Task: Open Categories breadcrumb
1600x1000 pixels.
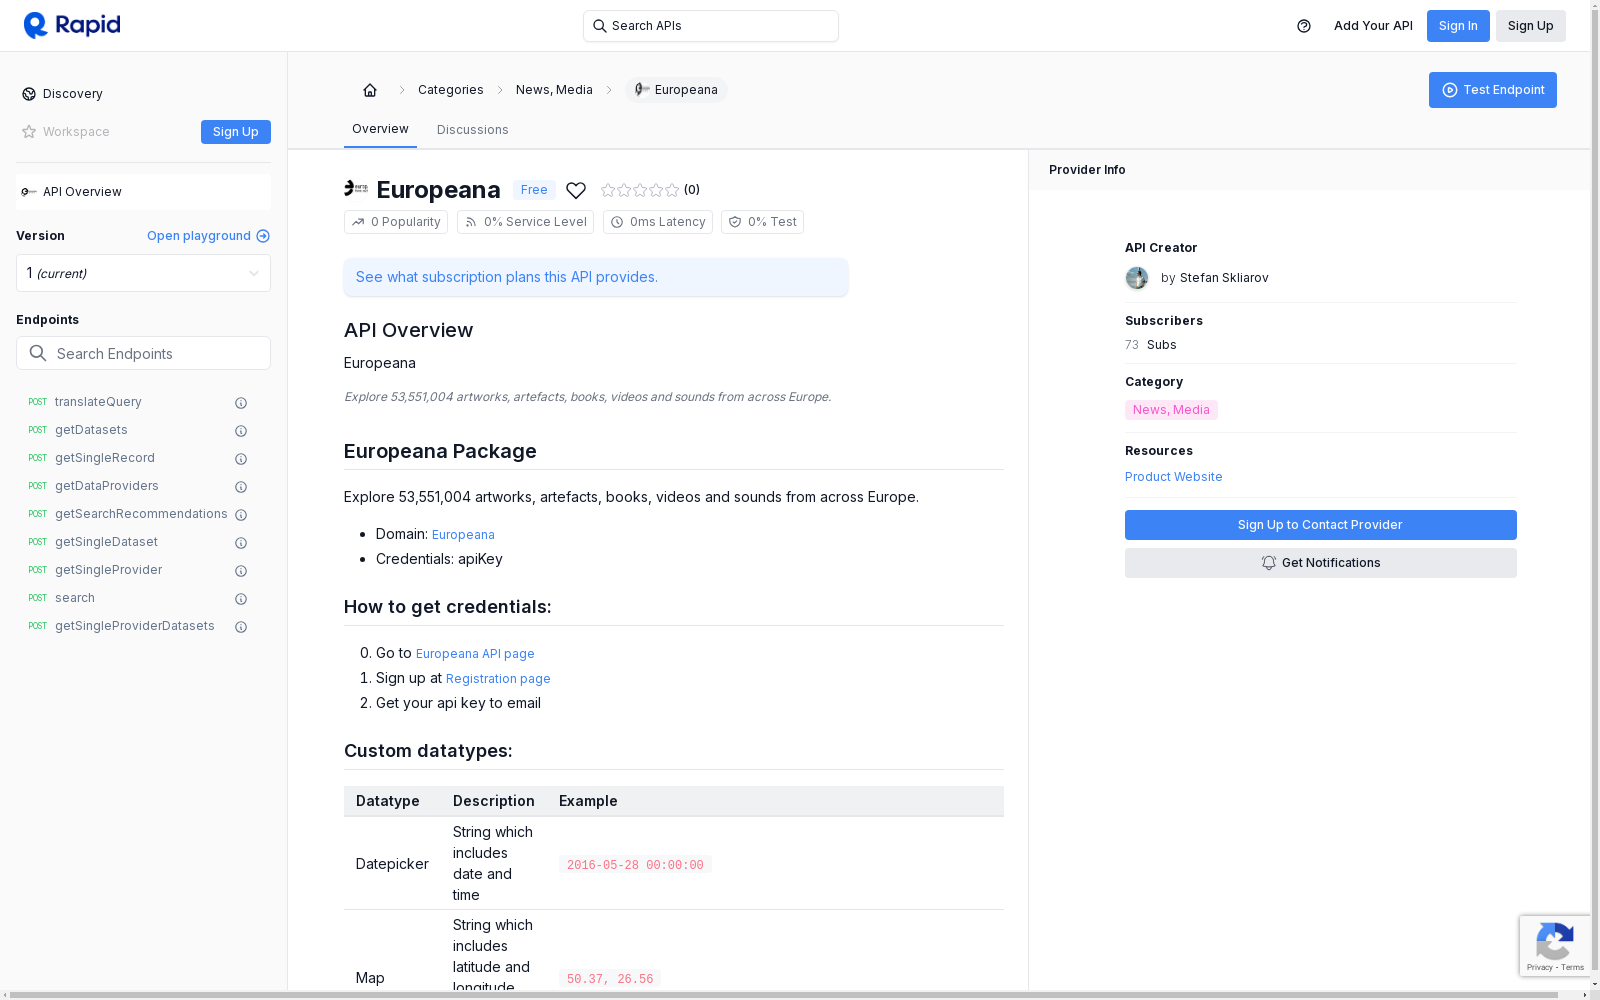Action: pos(451,90)
